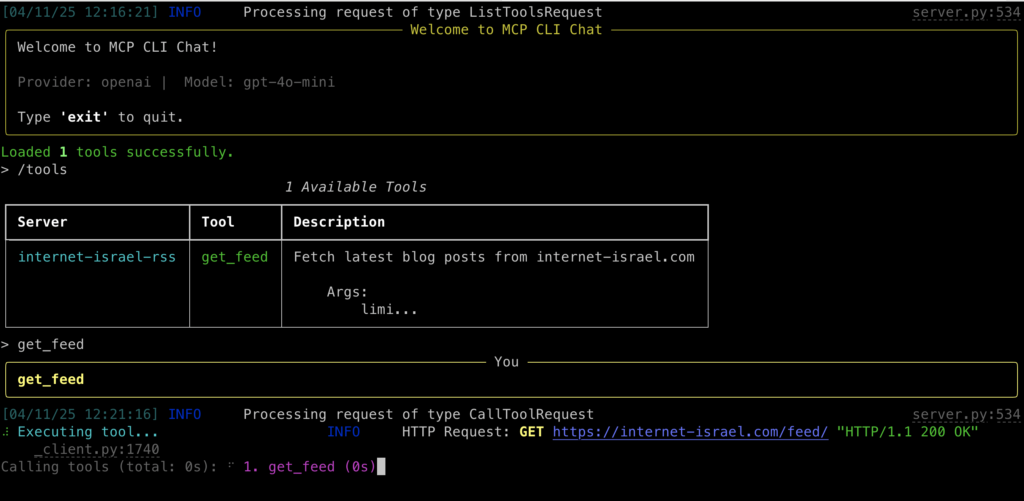Viewport: 1024px width, 501px height.
Task: Click the Description column header
Action: tap(339, 222)
